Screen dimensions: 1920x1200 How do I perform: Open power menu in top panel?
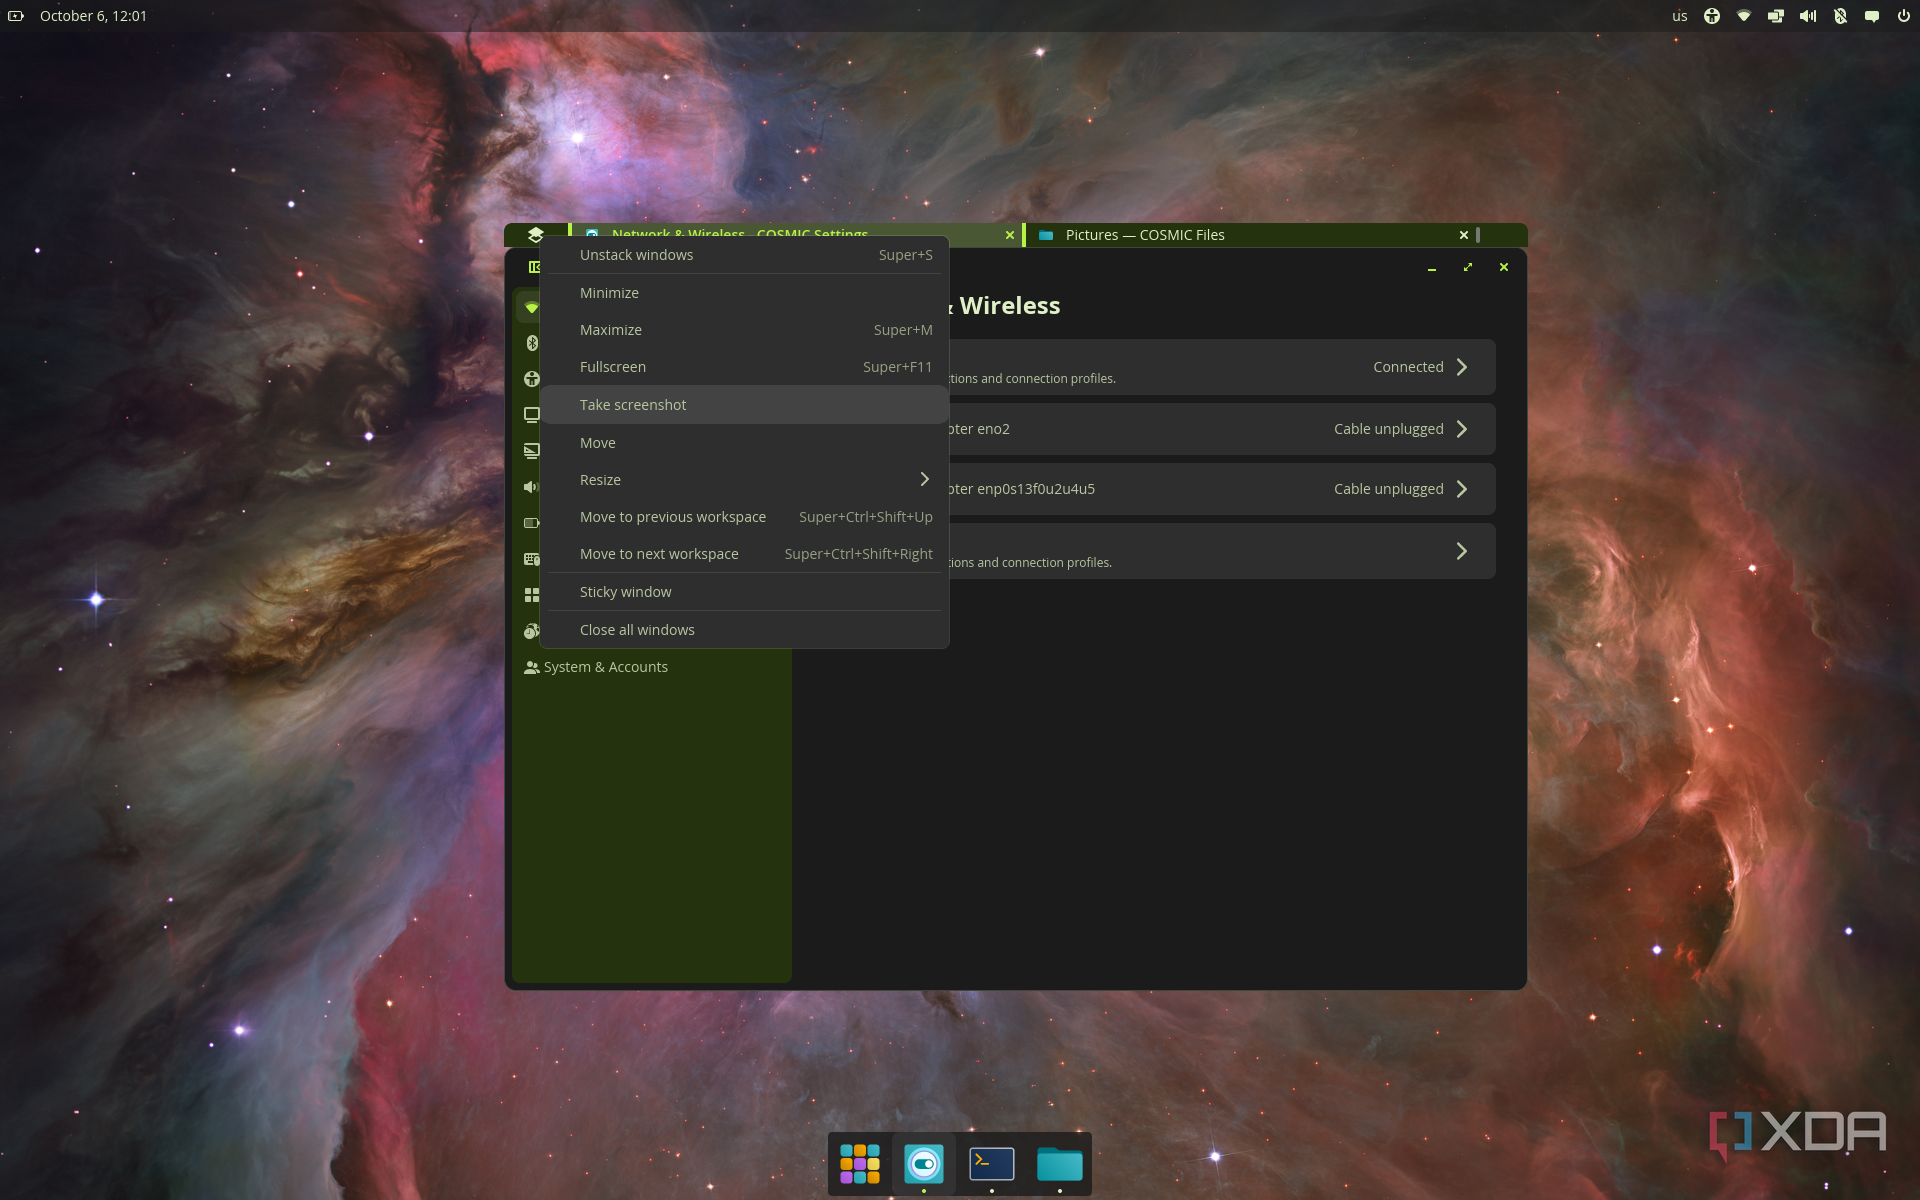pyautogui.click(x=1903, y=16)
